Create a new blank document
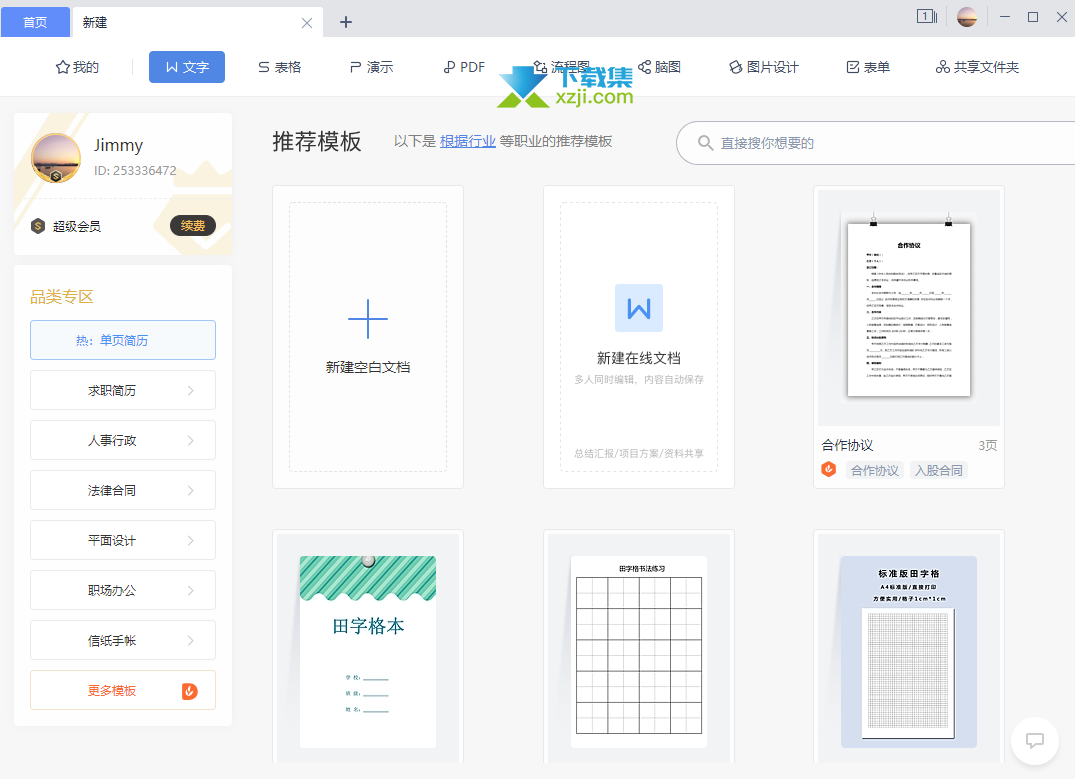 (368, 337)
